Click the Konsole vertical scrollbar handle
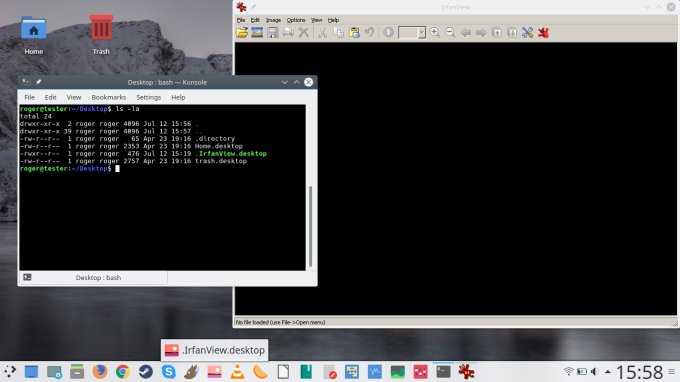 (x=311, y=226)
